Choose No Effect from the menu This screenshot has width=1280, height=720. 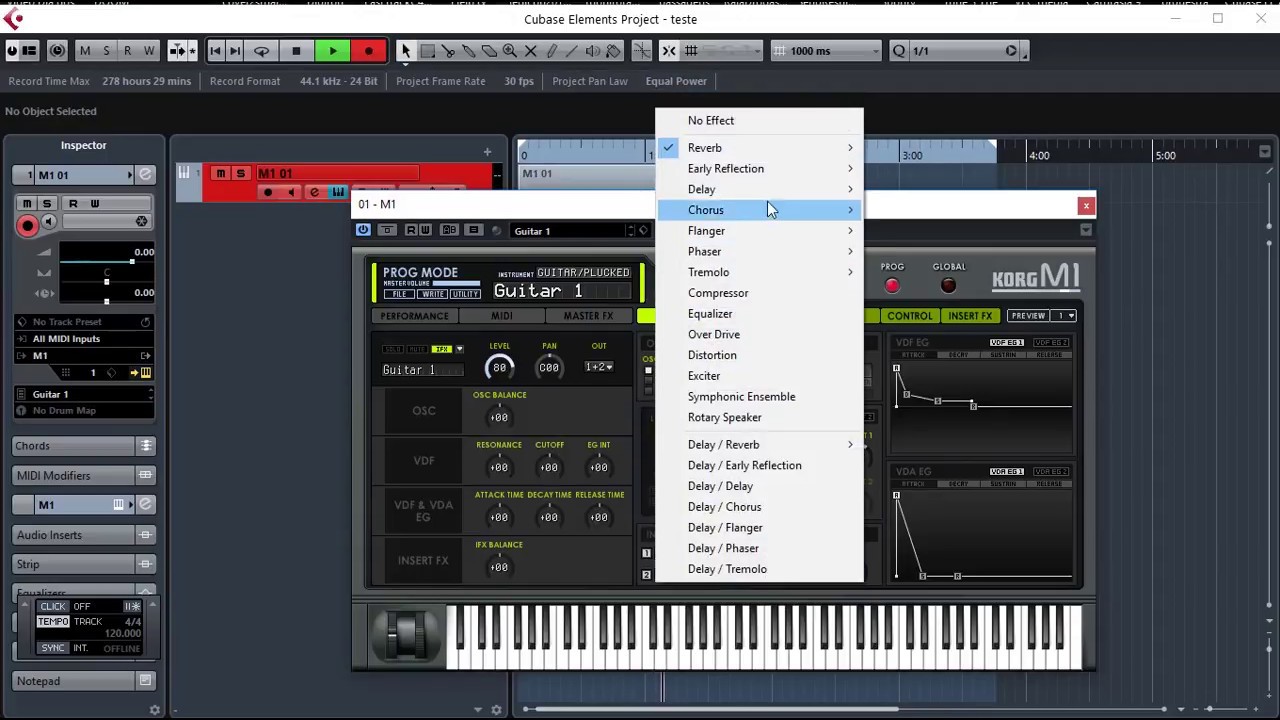pos(760,120)
